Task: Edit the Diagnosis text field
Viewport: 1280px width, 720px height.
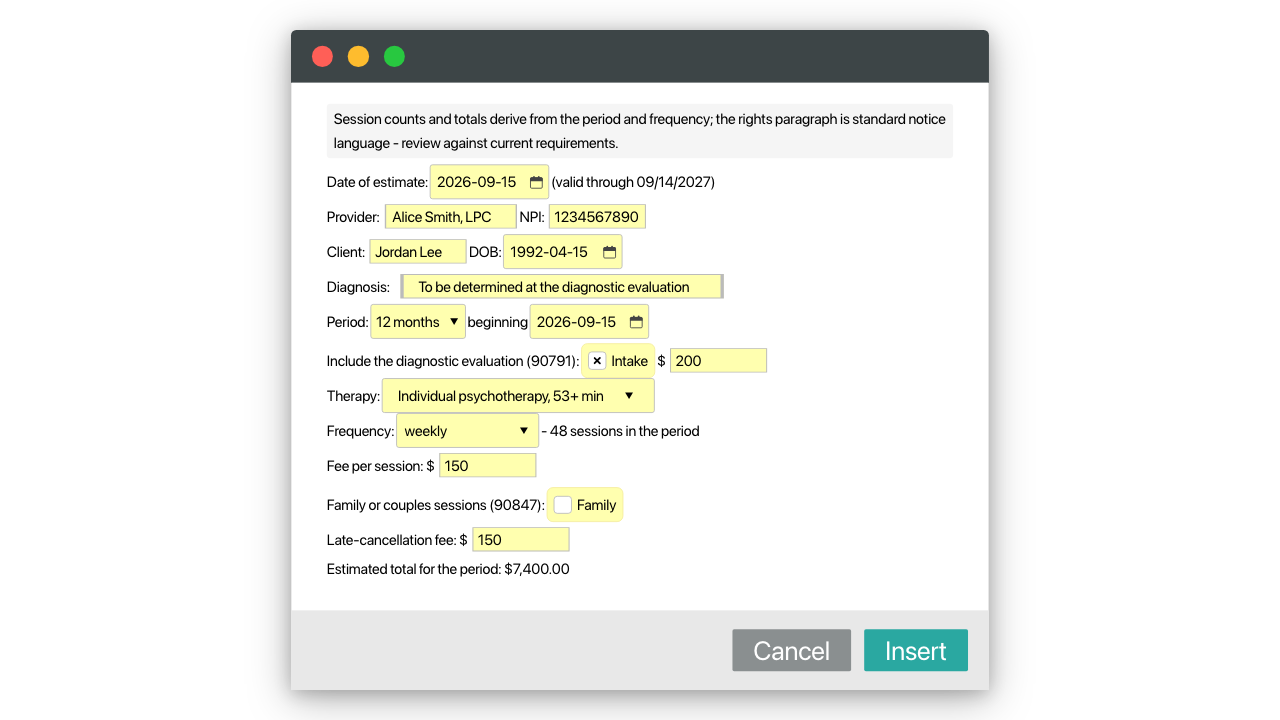Action: 562,287
